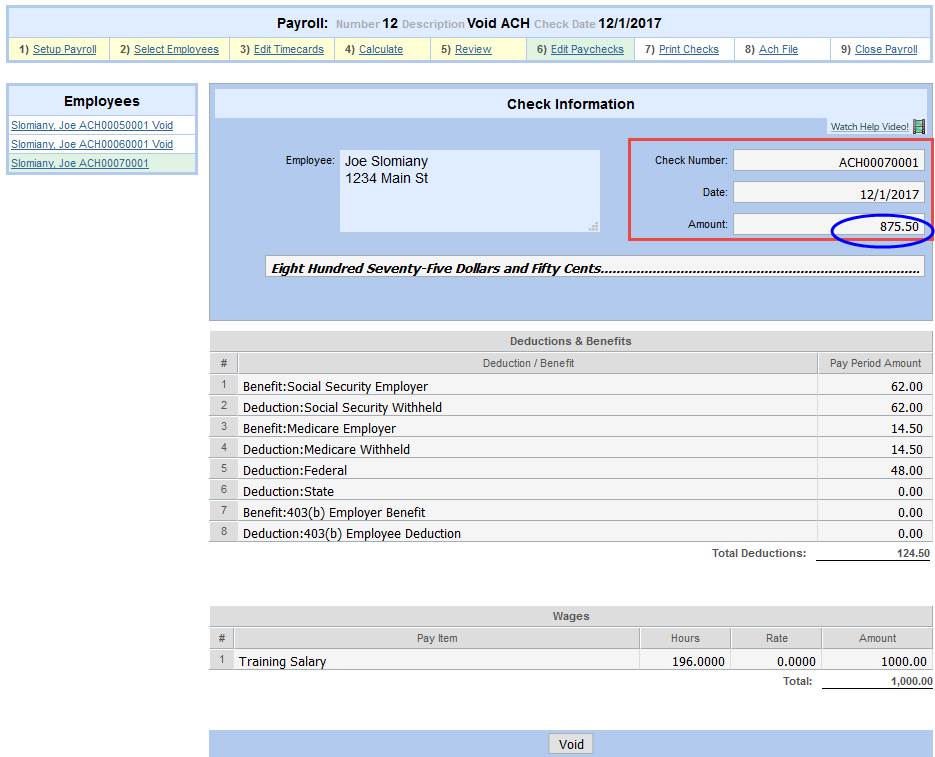Click the check Amount field
The image size is (935, 757).
coord(829,225)
